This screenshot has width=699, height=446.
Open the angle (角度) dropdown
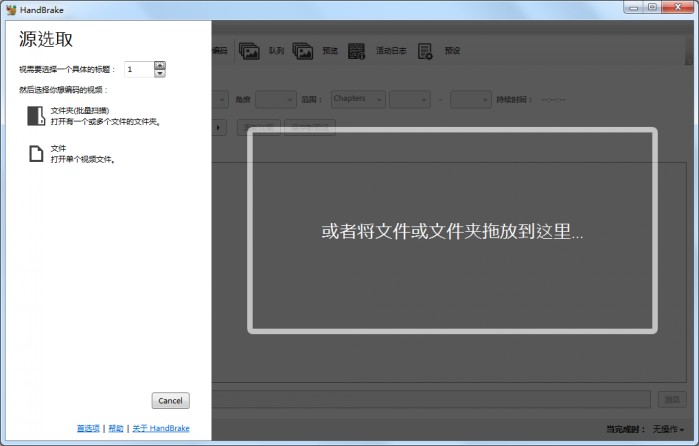275,99
